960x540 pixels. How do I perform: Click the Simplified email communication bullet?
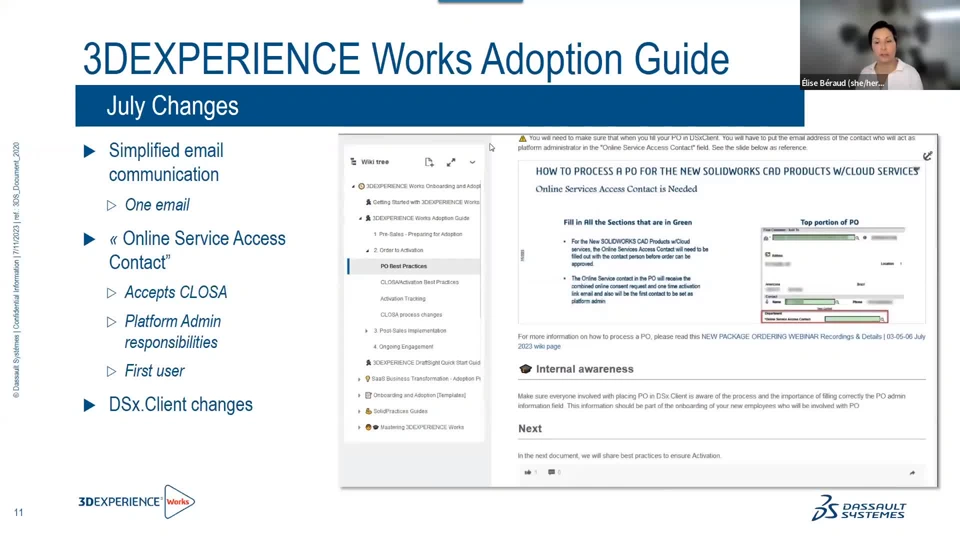[x=166, y=162]
